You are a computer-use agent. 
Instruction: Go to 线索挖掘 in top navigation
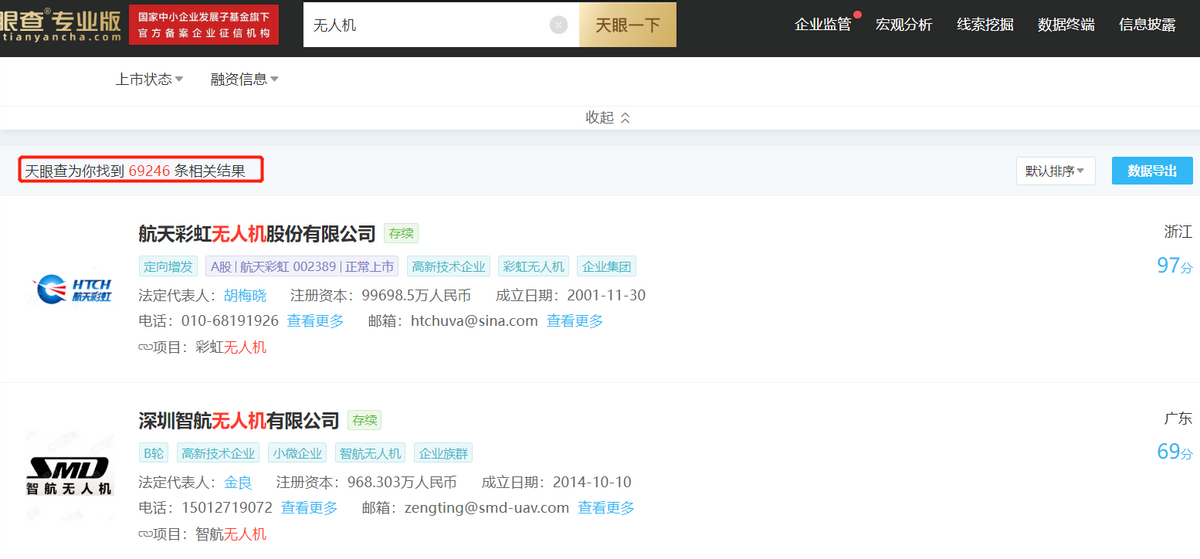[x=985, y=24]
